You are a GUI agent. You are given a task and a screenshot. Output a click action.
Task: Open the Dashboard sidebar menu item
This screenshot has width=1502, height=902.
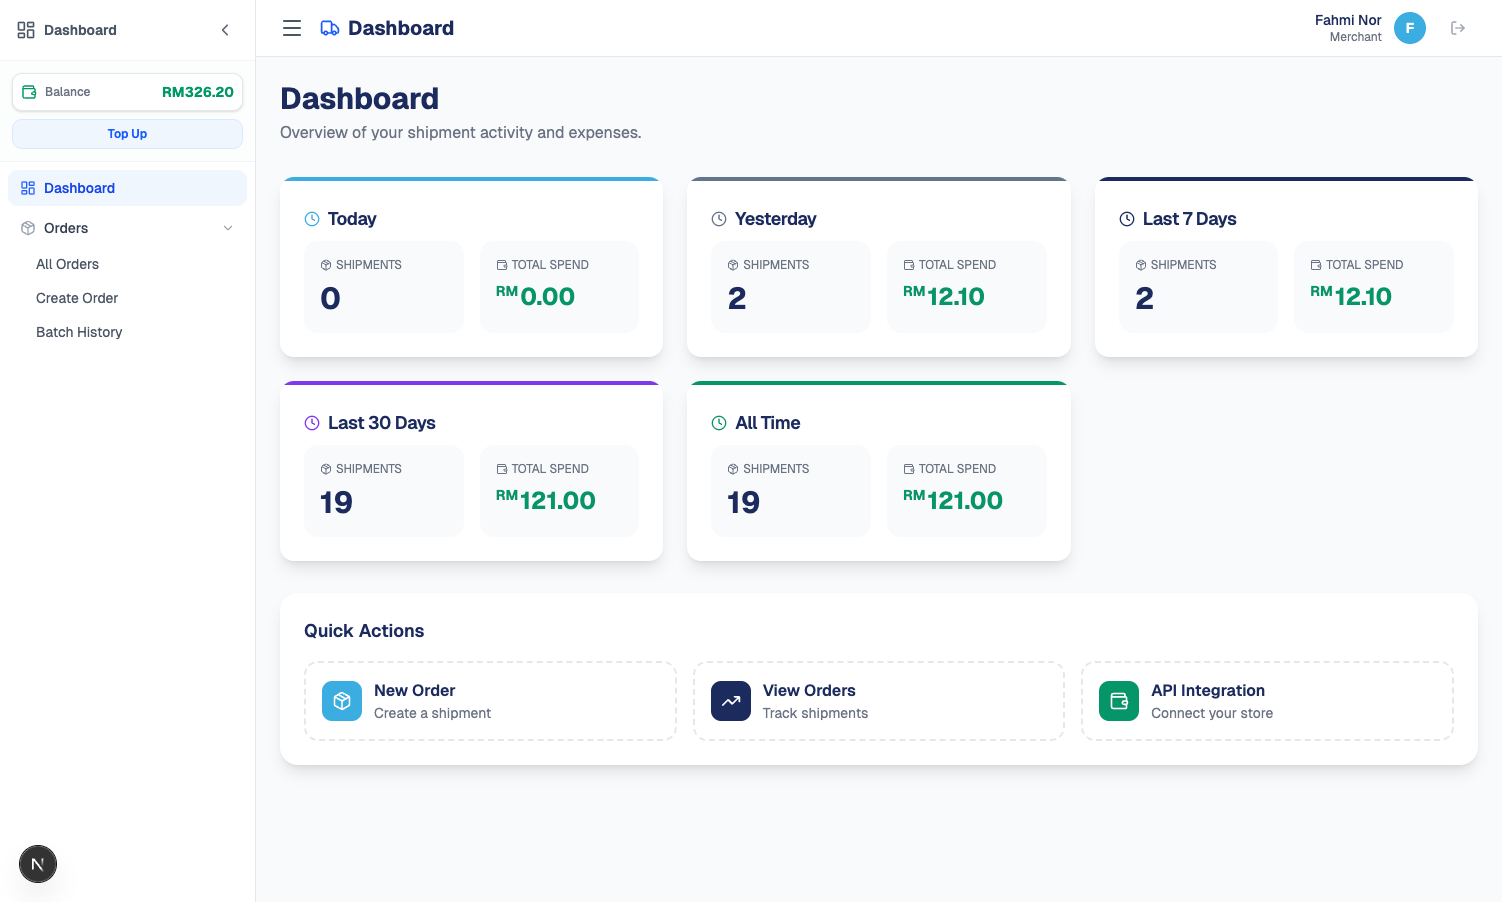79,188
